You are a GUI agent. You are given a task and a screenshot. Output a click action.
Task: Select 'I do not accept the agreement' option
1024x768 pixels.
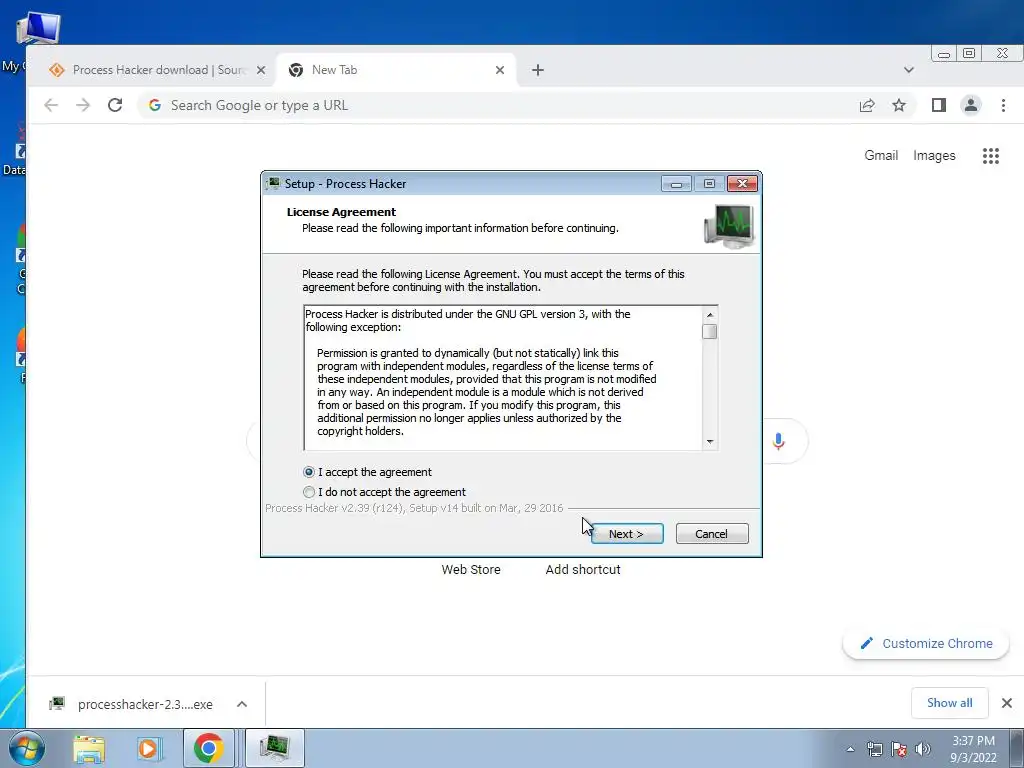[309, 492]
